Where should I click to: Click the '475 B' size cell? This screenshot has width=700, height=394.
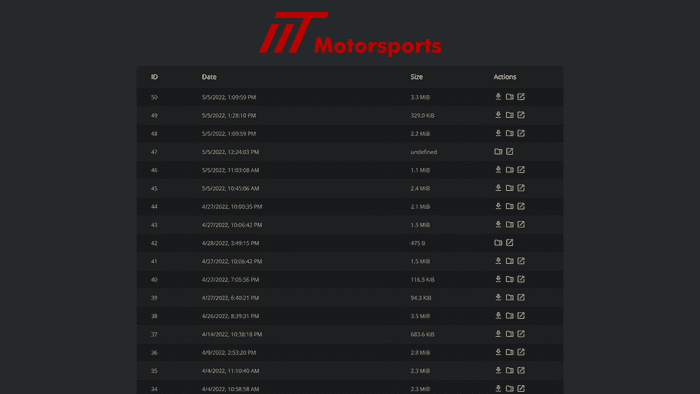coord(418,243)
